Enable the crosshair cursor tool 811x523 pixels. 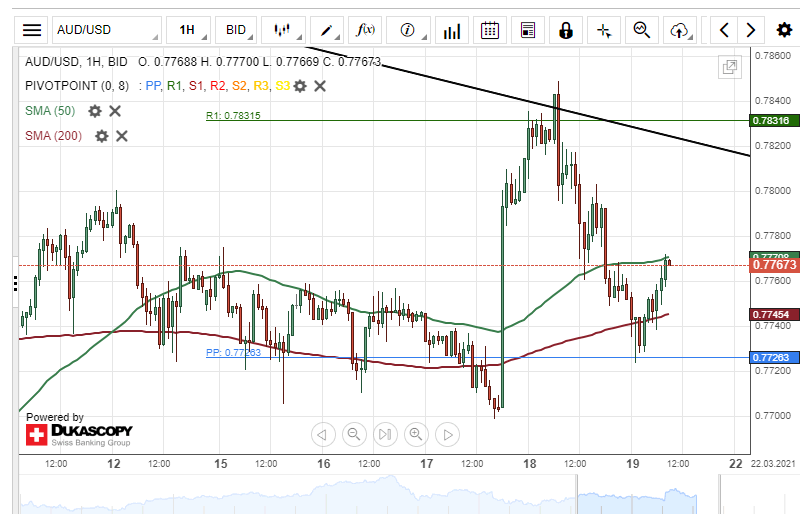pyautogui.click(x=604, y=30)
